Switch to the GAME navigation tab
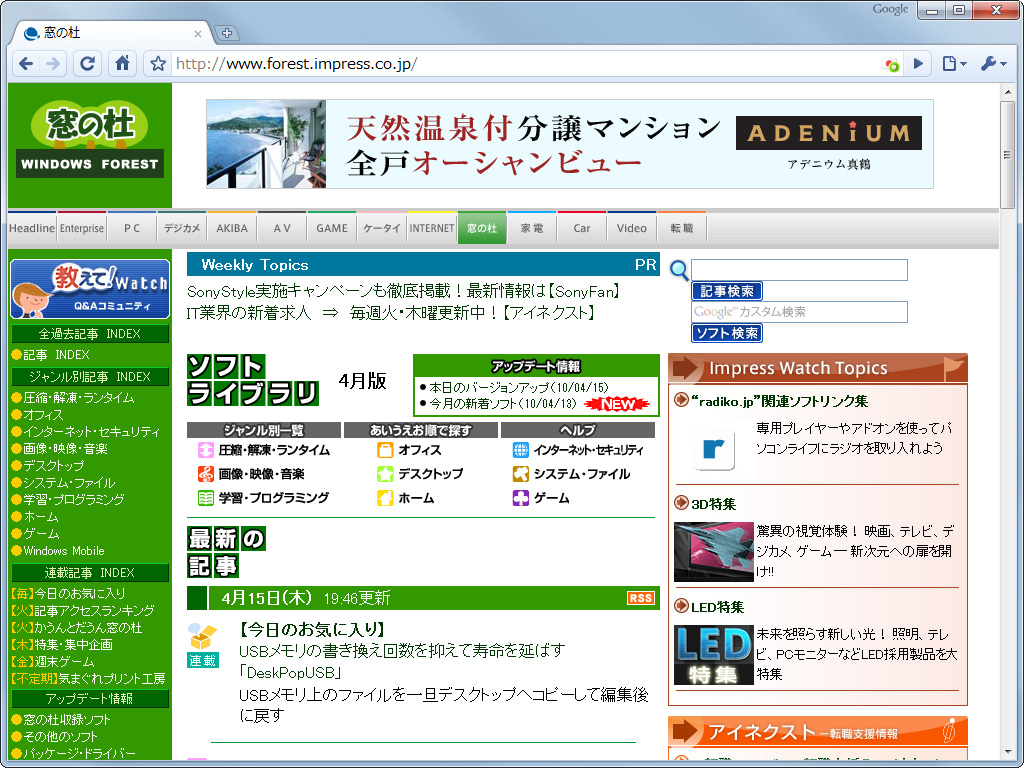Viewport: 1024px width, 768px height. [x=331, y=227]
